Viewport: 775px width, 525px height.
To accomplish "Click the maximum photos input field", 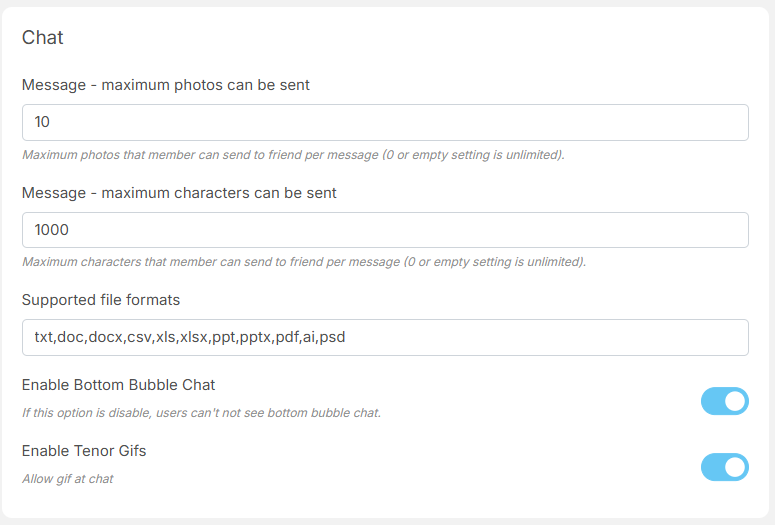I will (385, 122).
